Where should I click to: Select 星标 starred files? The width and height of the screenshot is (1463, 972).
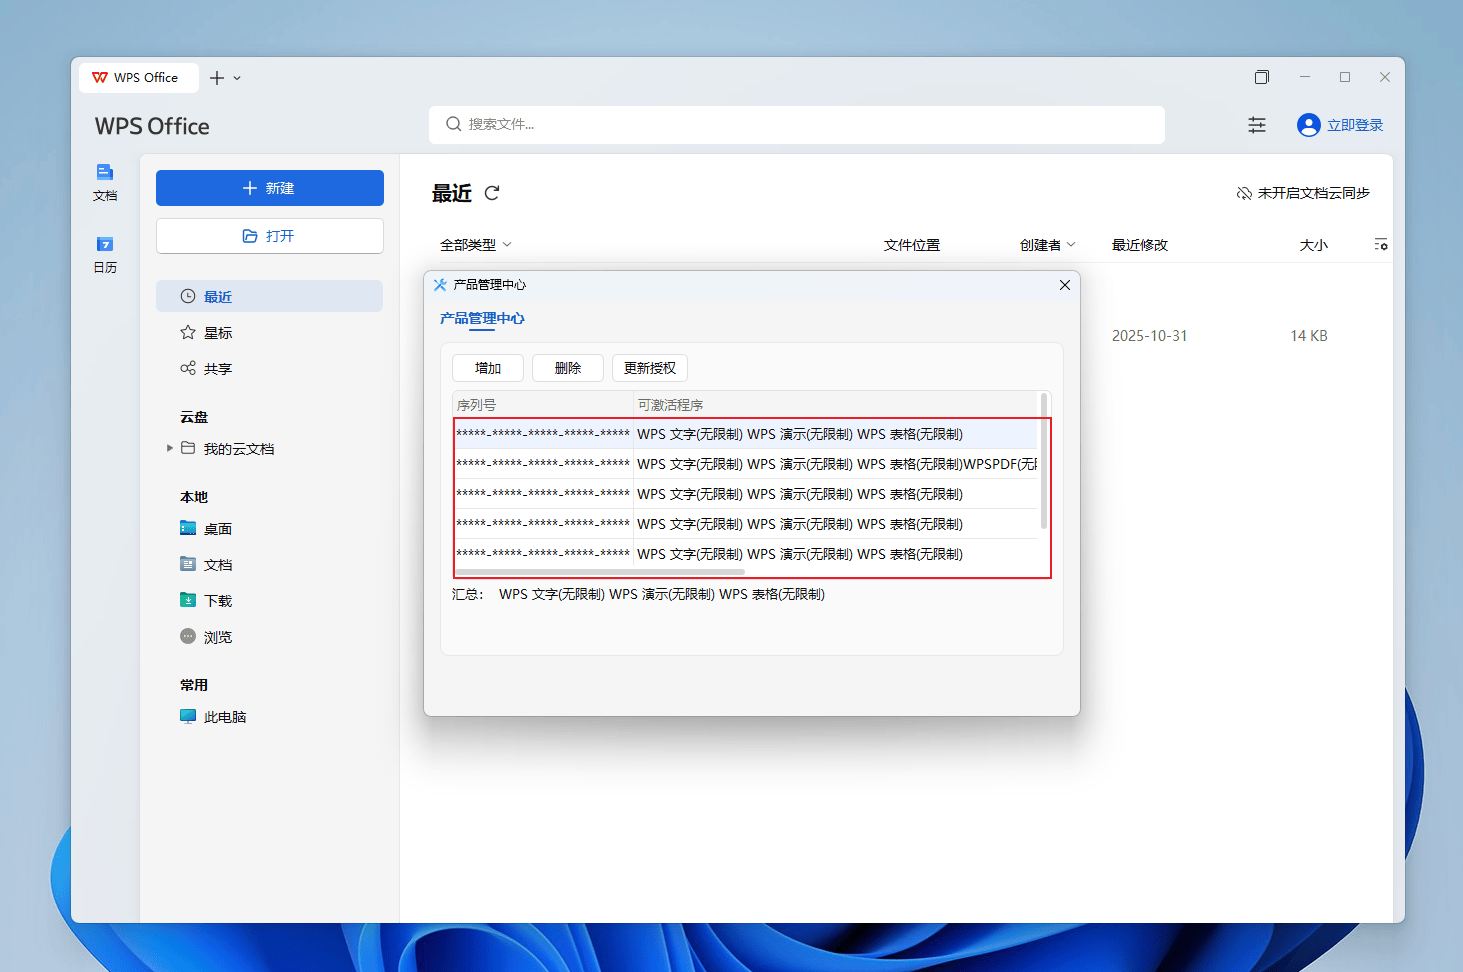tap(218, 332)
